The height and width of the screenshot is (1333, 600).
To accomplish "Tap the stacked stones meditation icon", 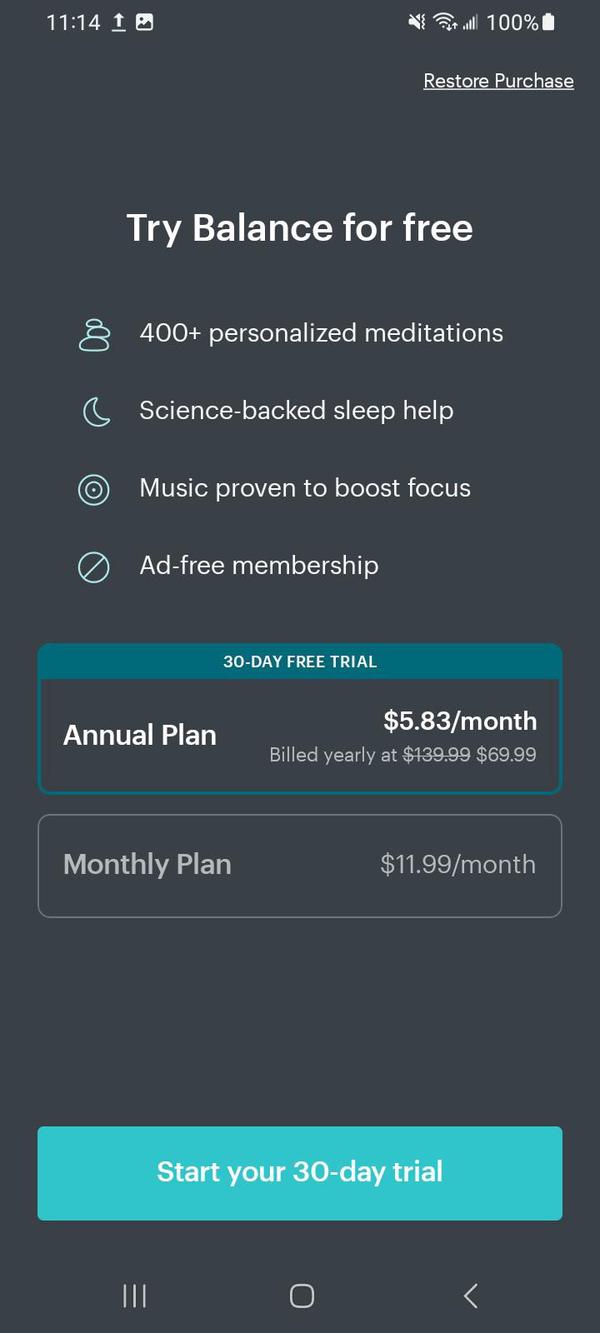I will [94, 335].
